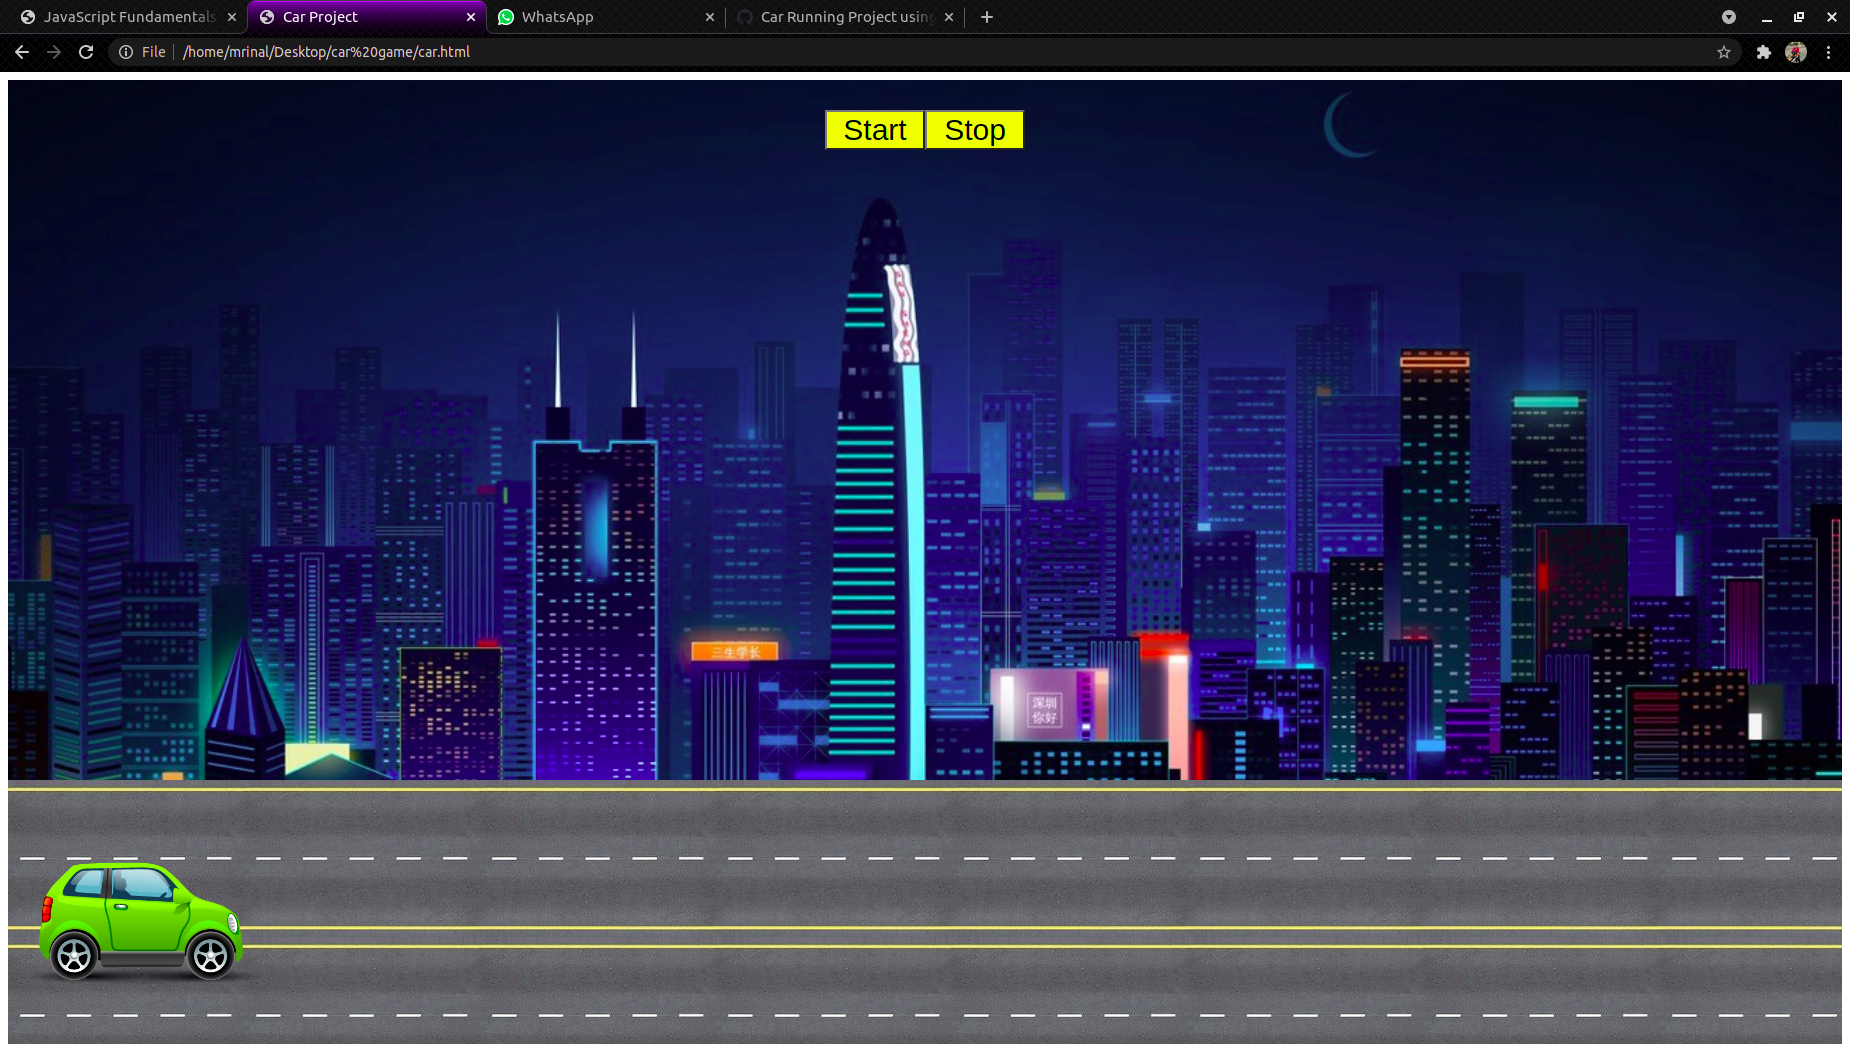The height and width of the screenshot is (1053, 1850).
Task: Open a new browser tab
Action: coord(987,17)
